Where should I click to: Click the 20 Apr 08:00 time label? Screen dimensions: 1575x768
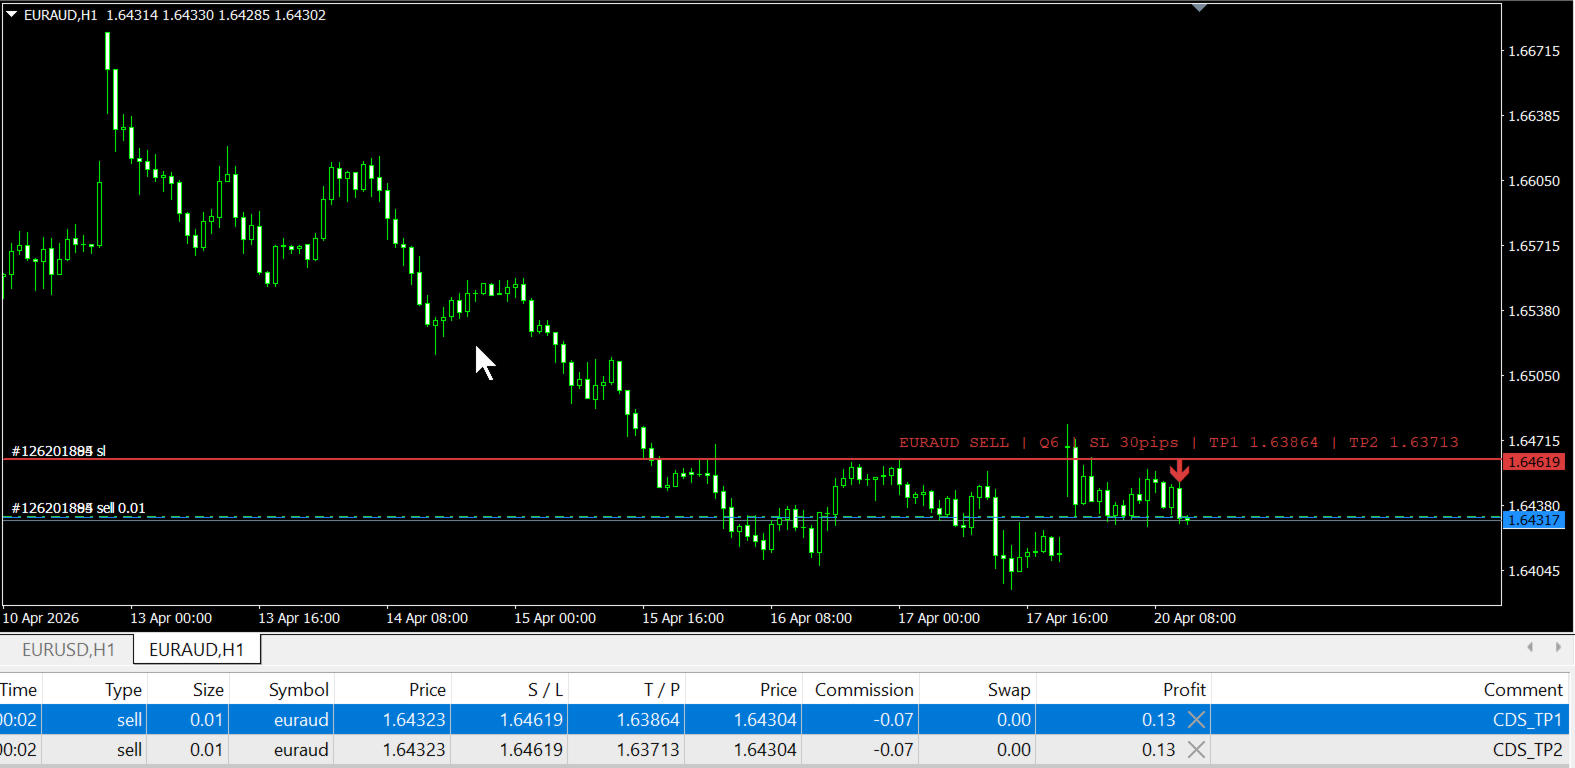click(x=1195, y=618)
